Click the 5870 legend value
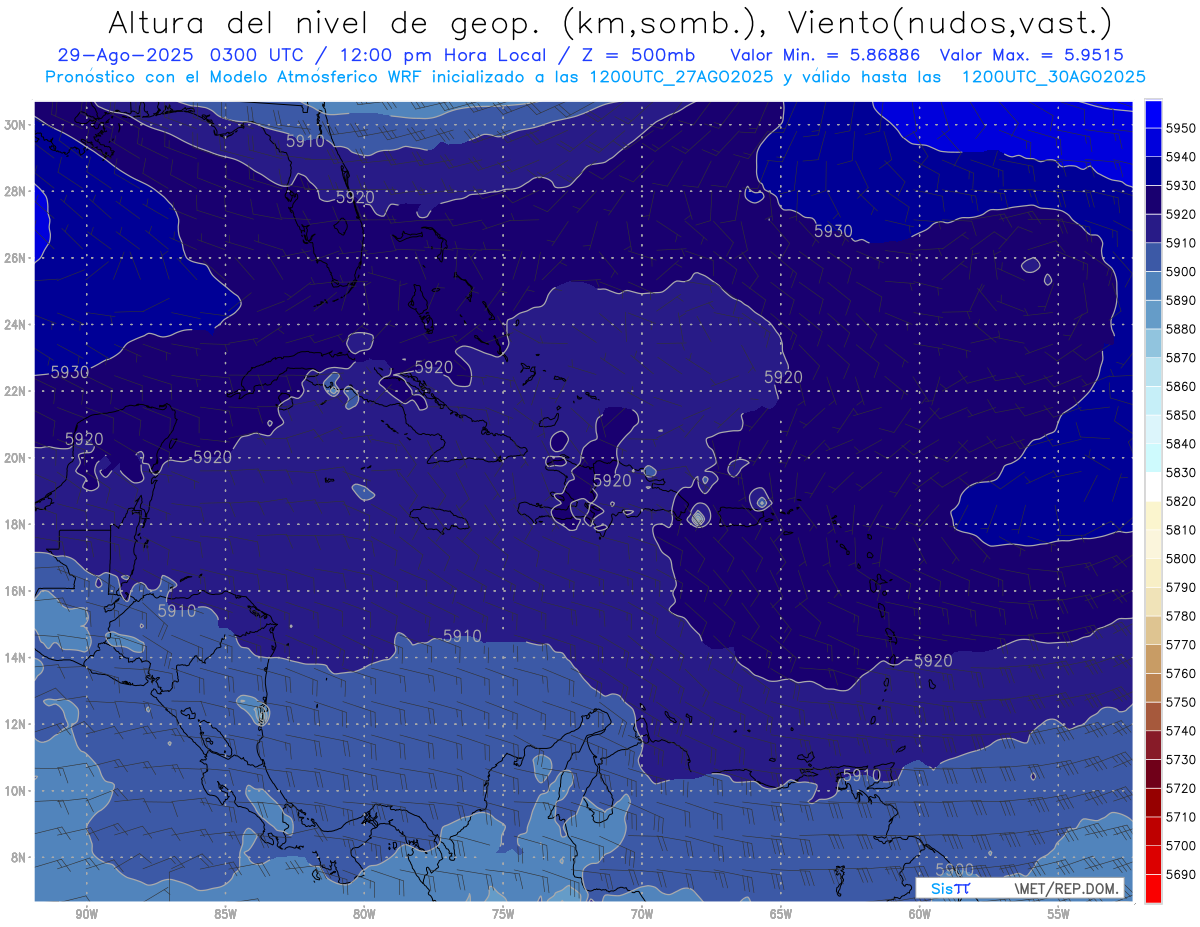Screen dimensions: 1200x927 point(1181,358)
